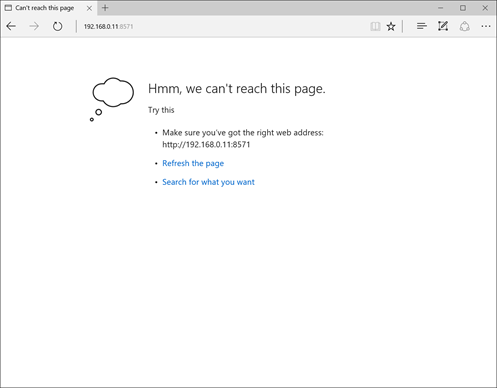Make a Web Note with pen icon
This screenshot has height=388, width=497.
tap(443, 26)
